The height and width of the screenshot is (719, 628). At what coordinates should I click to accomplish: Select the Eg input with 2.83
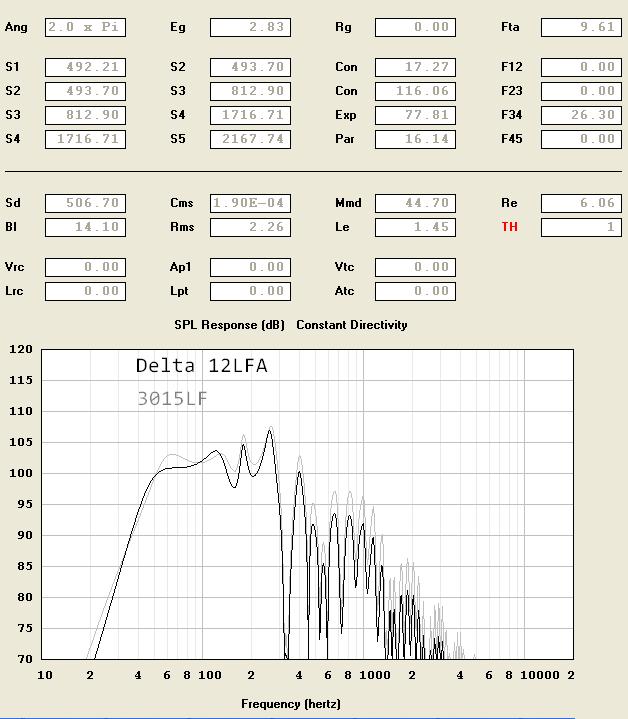[250, 27]
